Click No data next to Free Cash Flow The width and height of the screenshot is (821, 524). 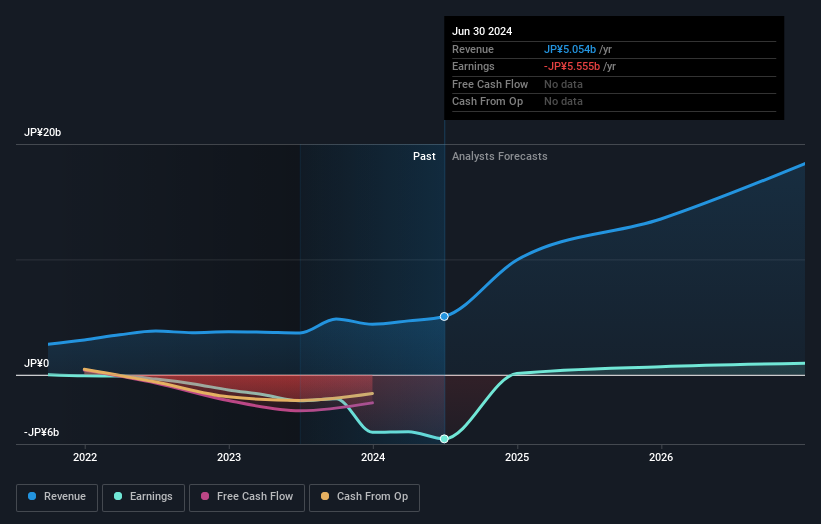pos(563,84)
